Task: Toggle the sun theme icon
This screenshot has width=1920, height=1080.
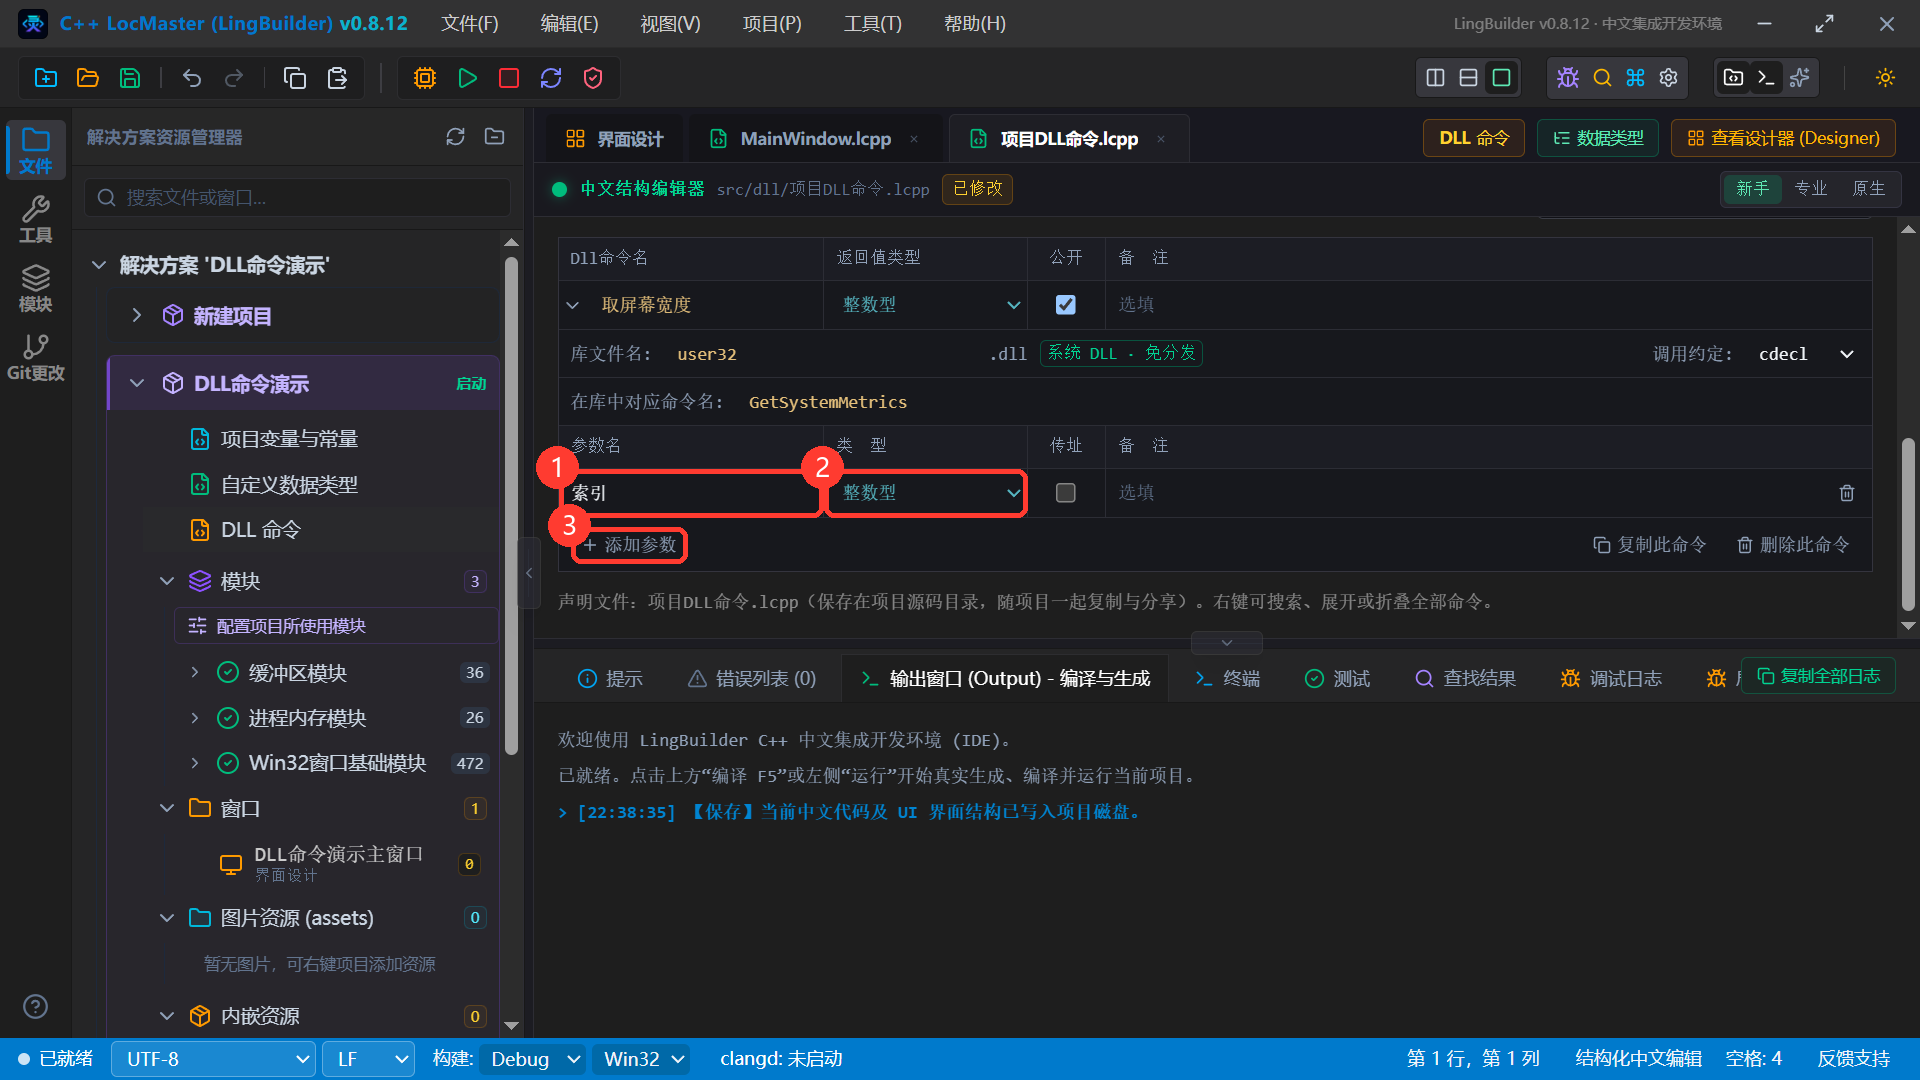Action: pos(1885,78)
